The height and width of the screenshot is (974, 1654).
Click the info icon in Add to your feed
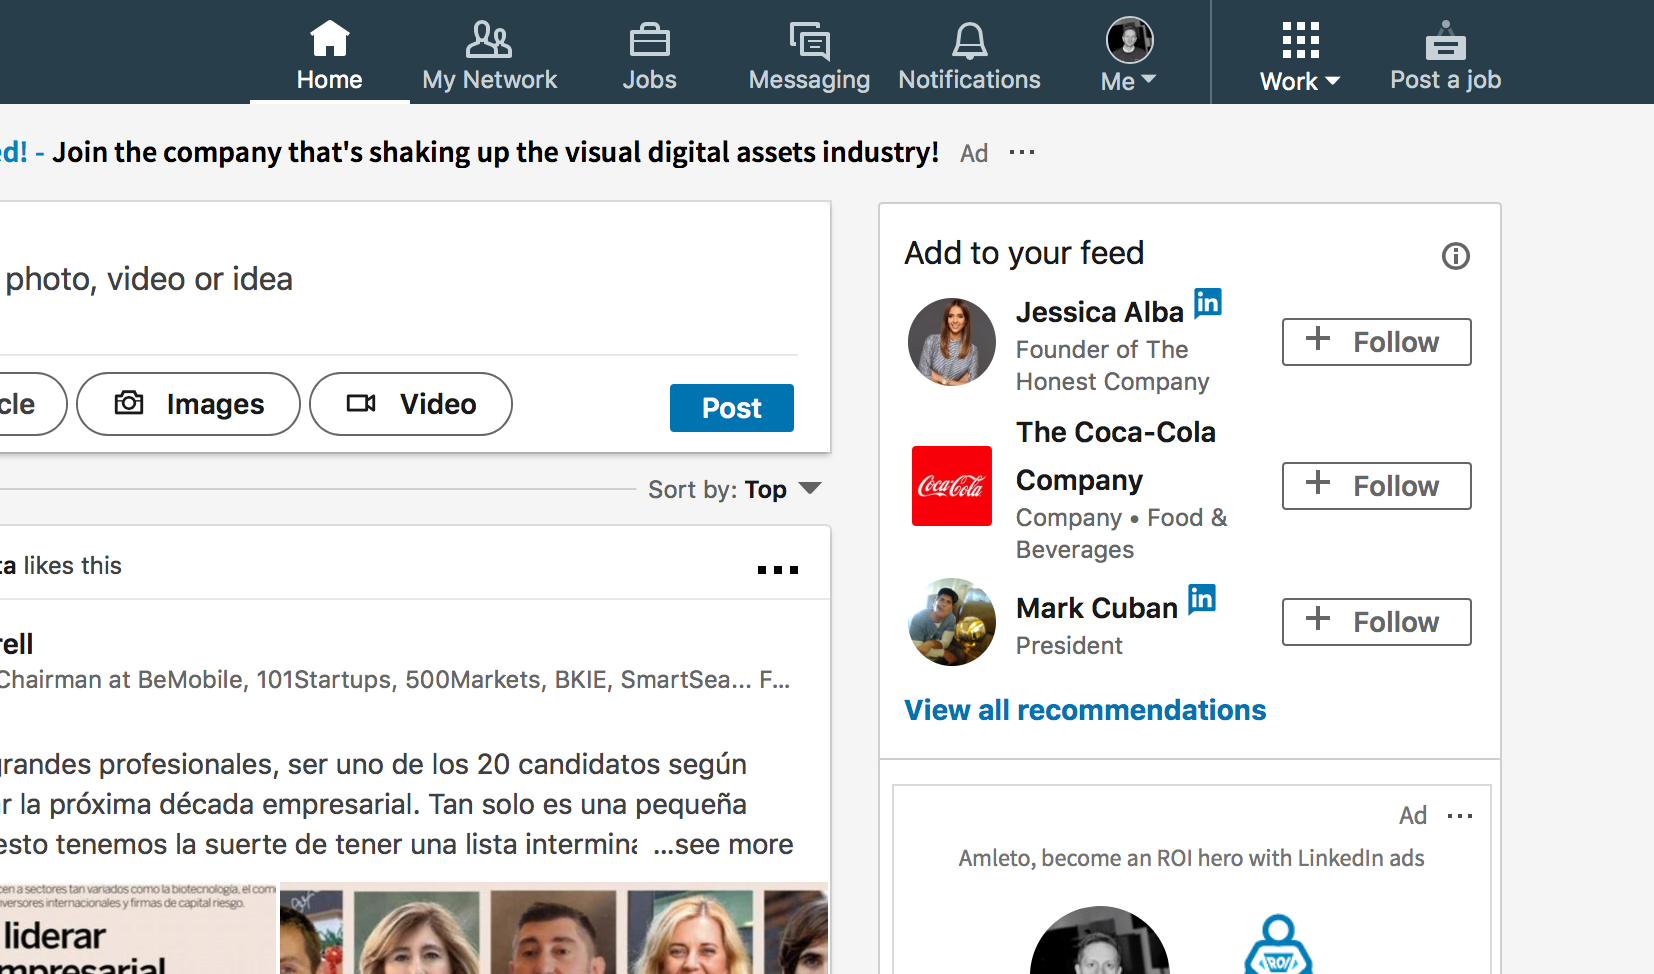tap(1456, 256)
